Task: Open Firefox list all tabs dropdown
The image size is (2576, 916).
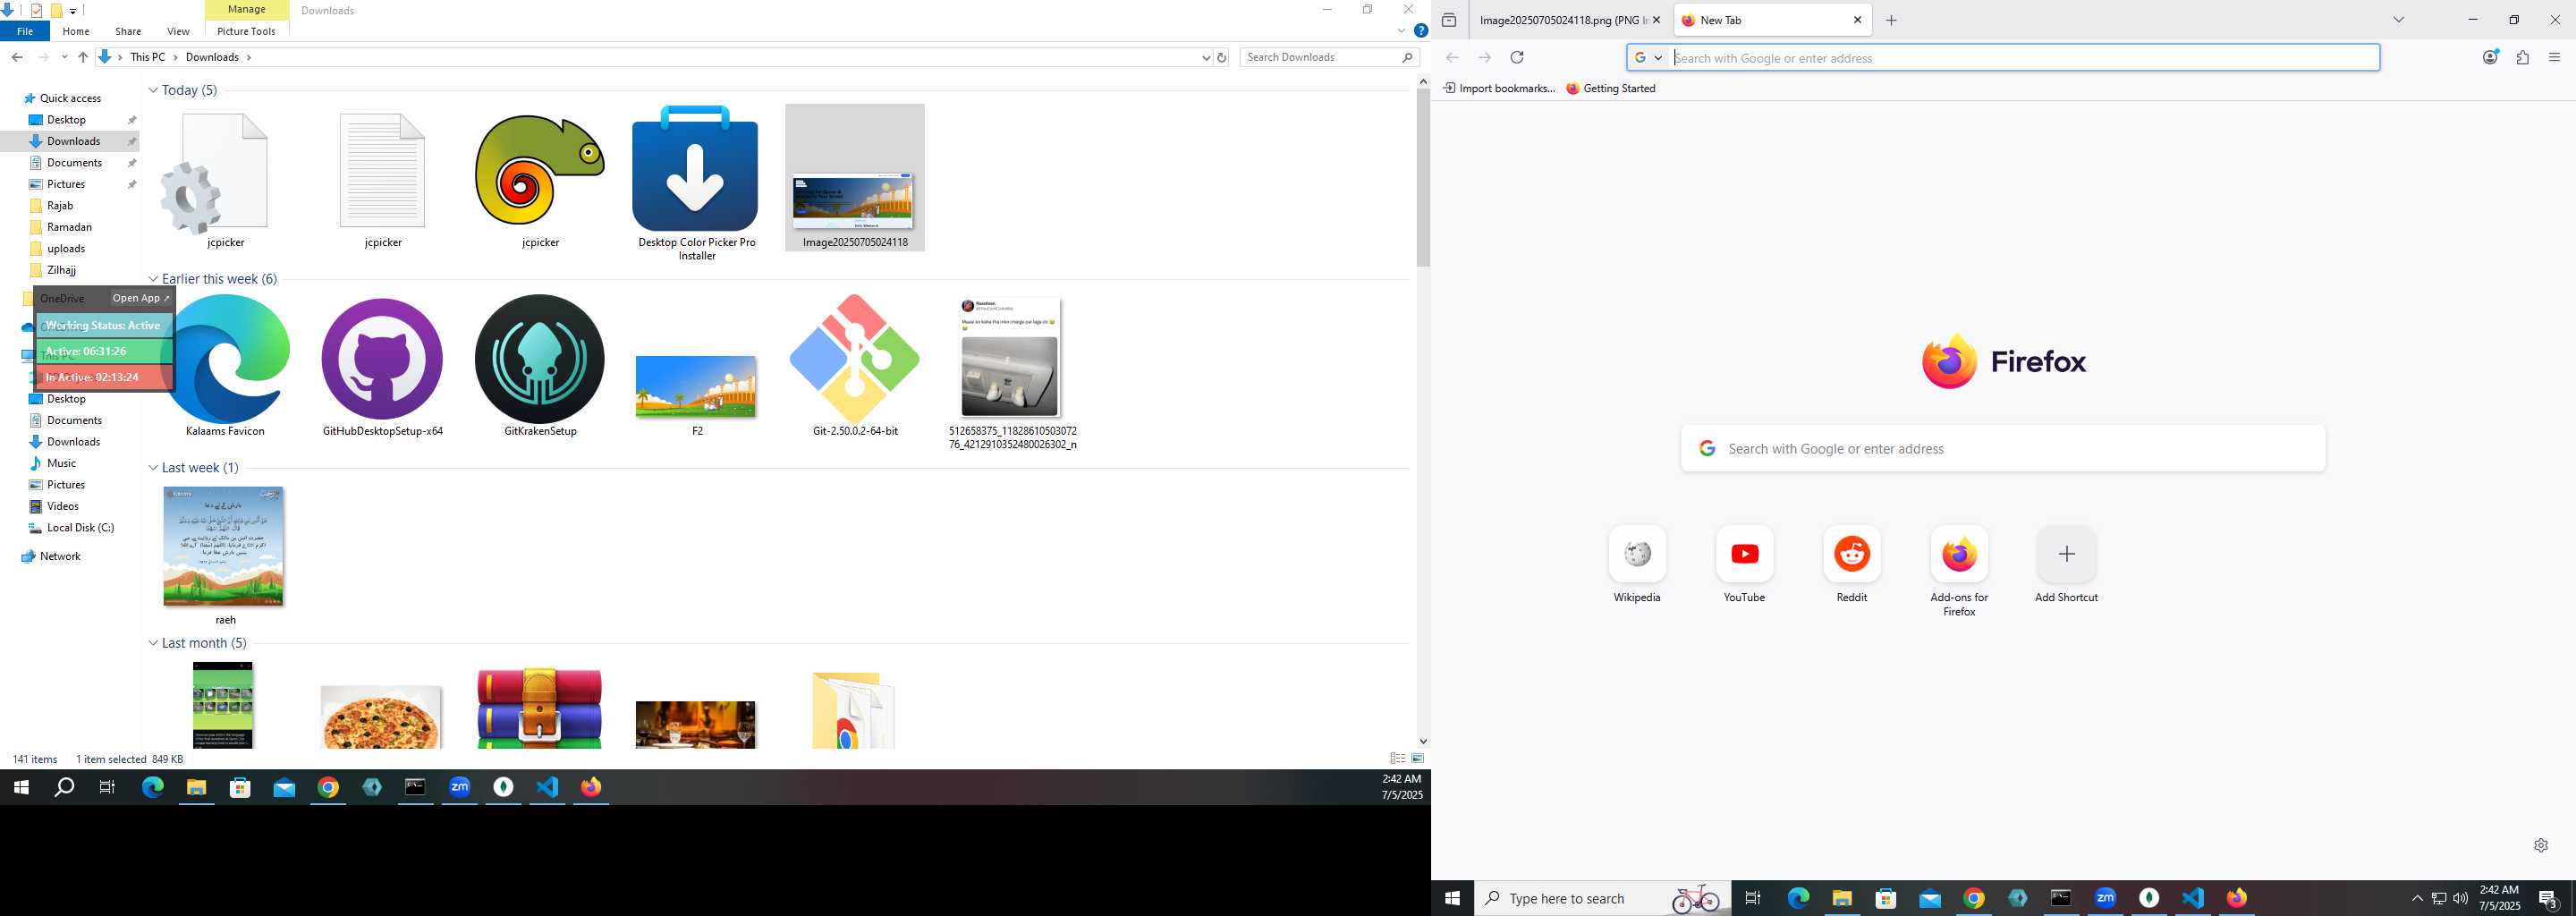Action: 2398,20
